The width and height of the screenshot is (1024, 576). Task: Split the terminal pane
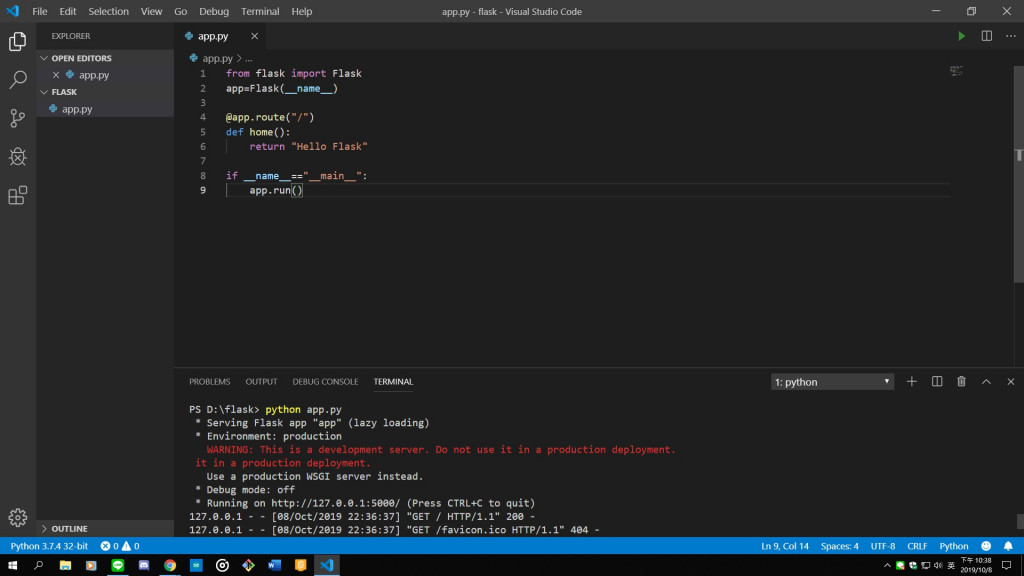[936, 381]
